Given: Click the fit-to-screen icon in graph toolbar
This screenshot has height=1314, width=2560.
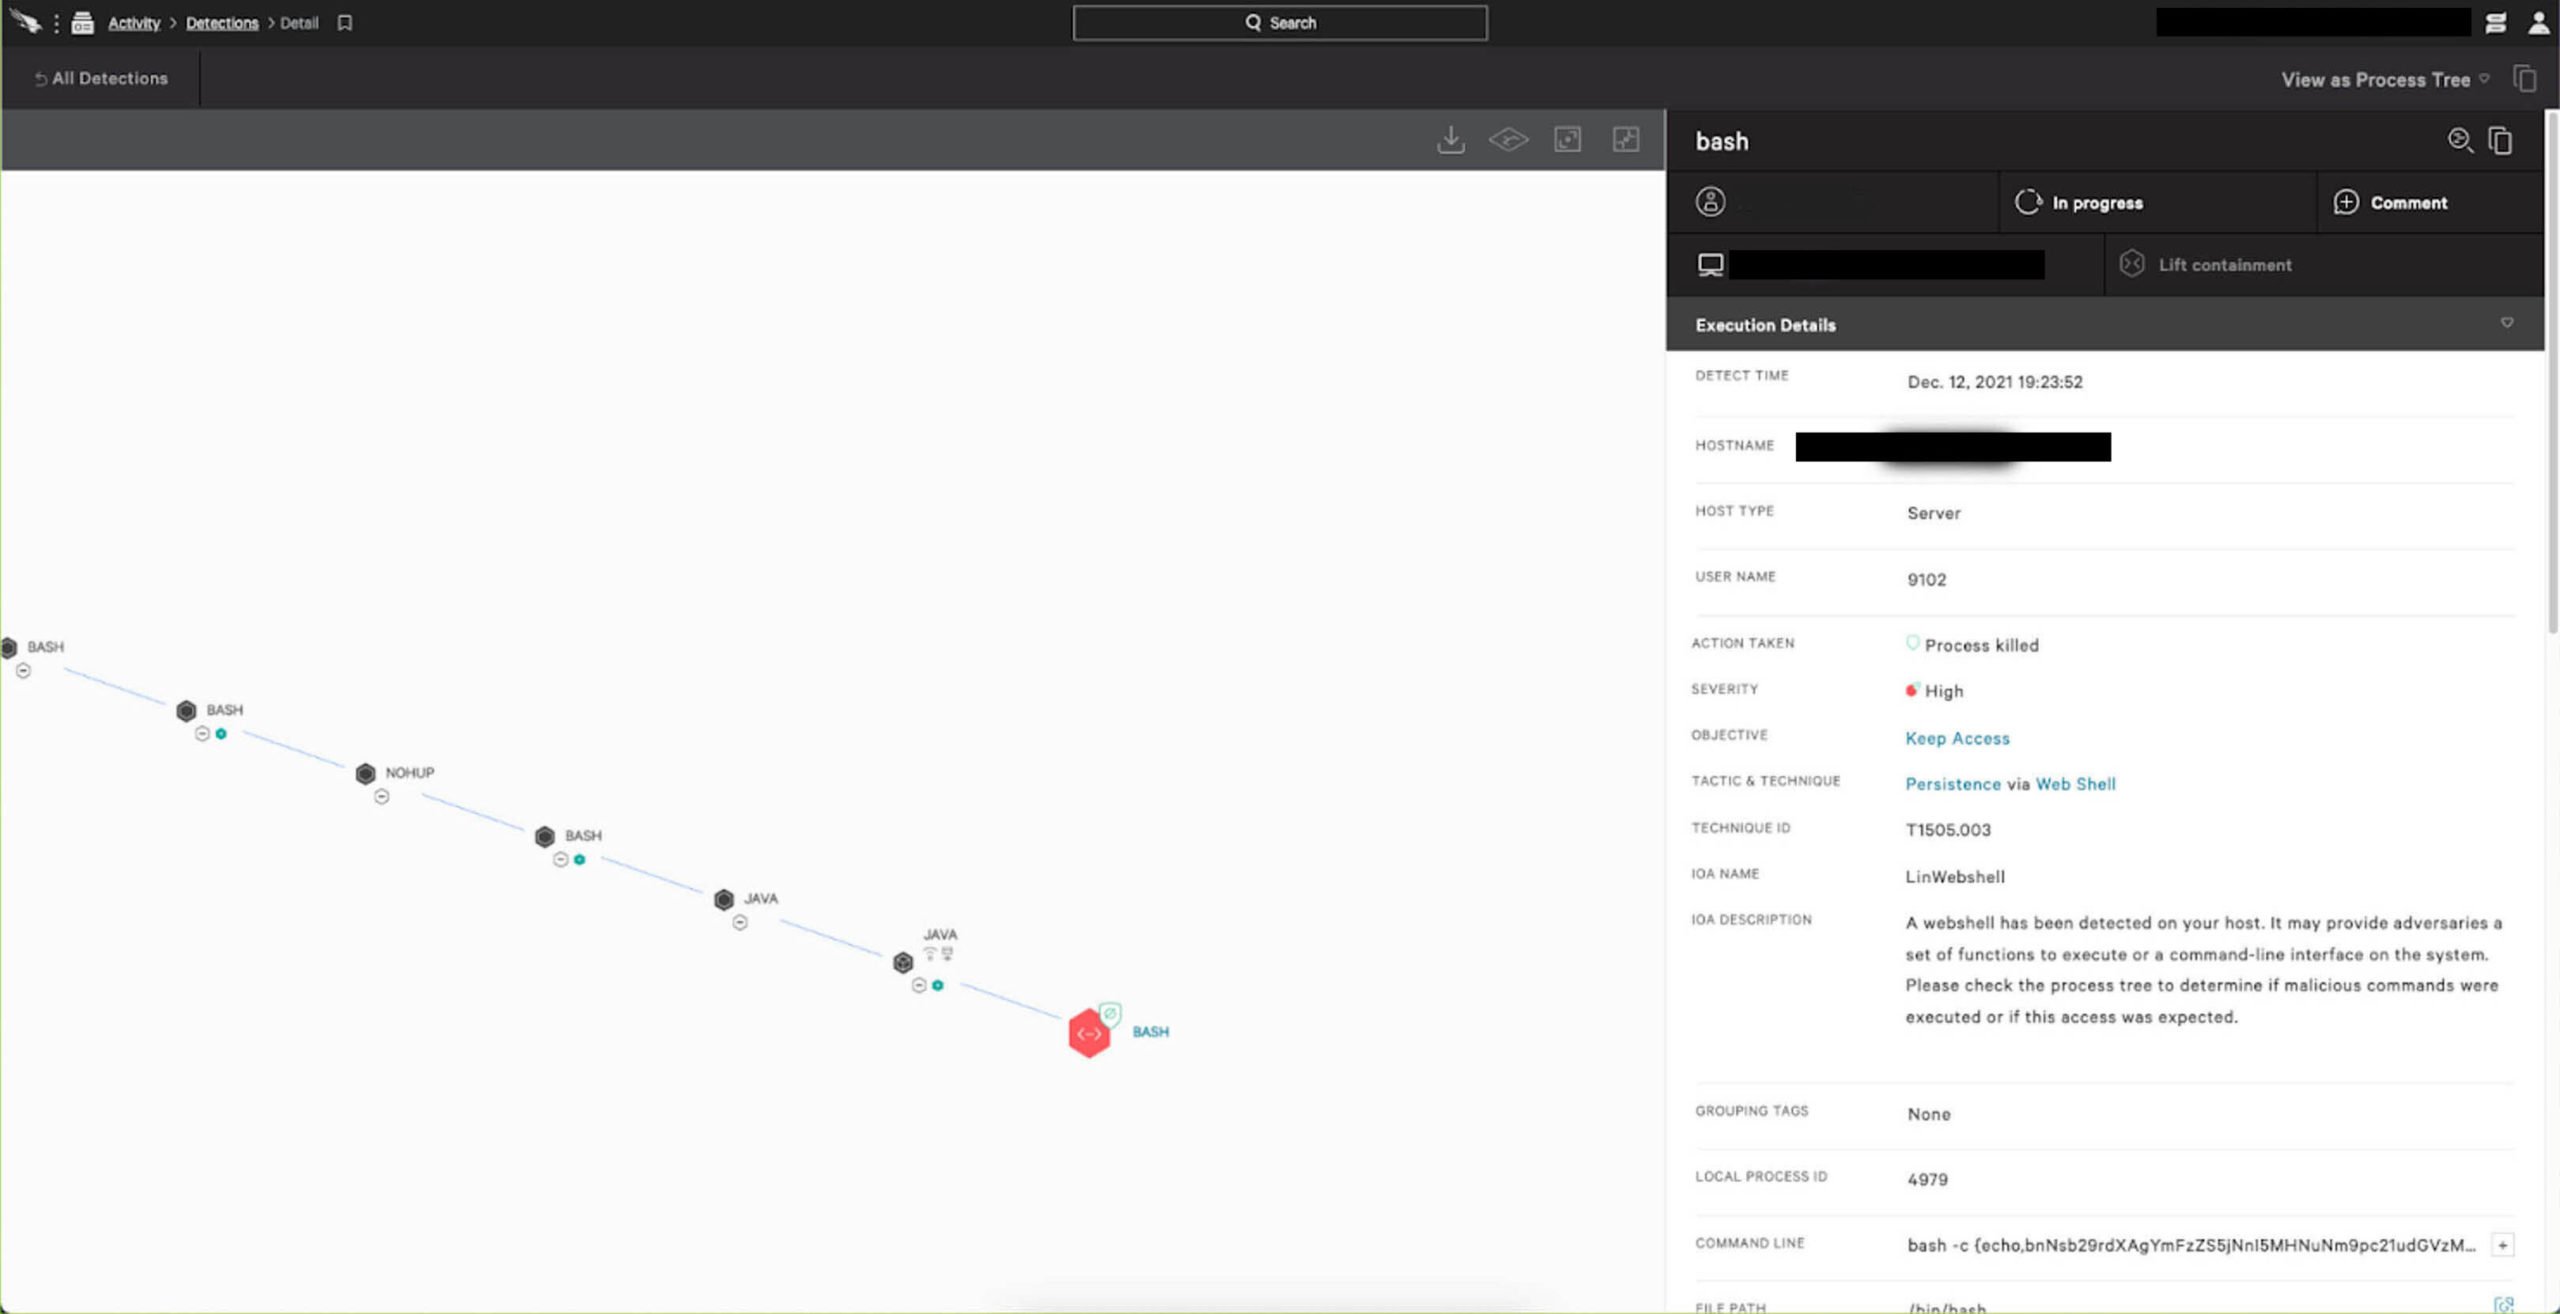Looking at the screenshot, I should [x=1568, y=139].
